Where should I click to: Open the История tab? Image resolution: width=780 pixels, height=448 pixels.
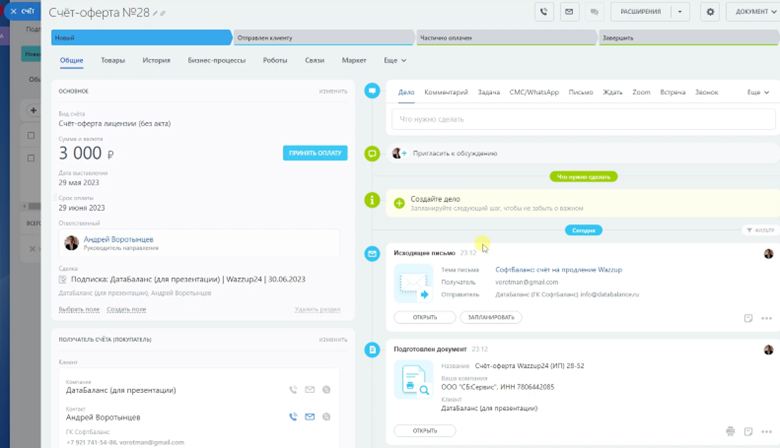156,60
